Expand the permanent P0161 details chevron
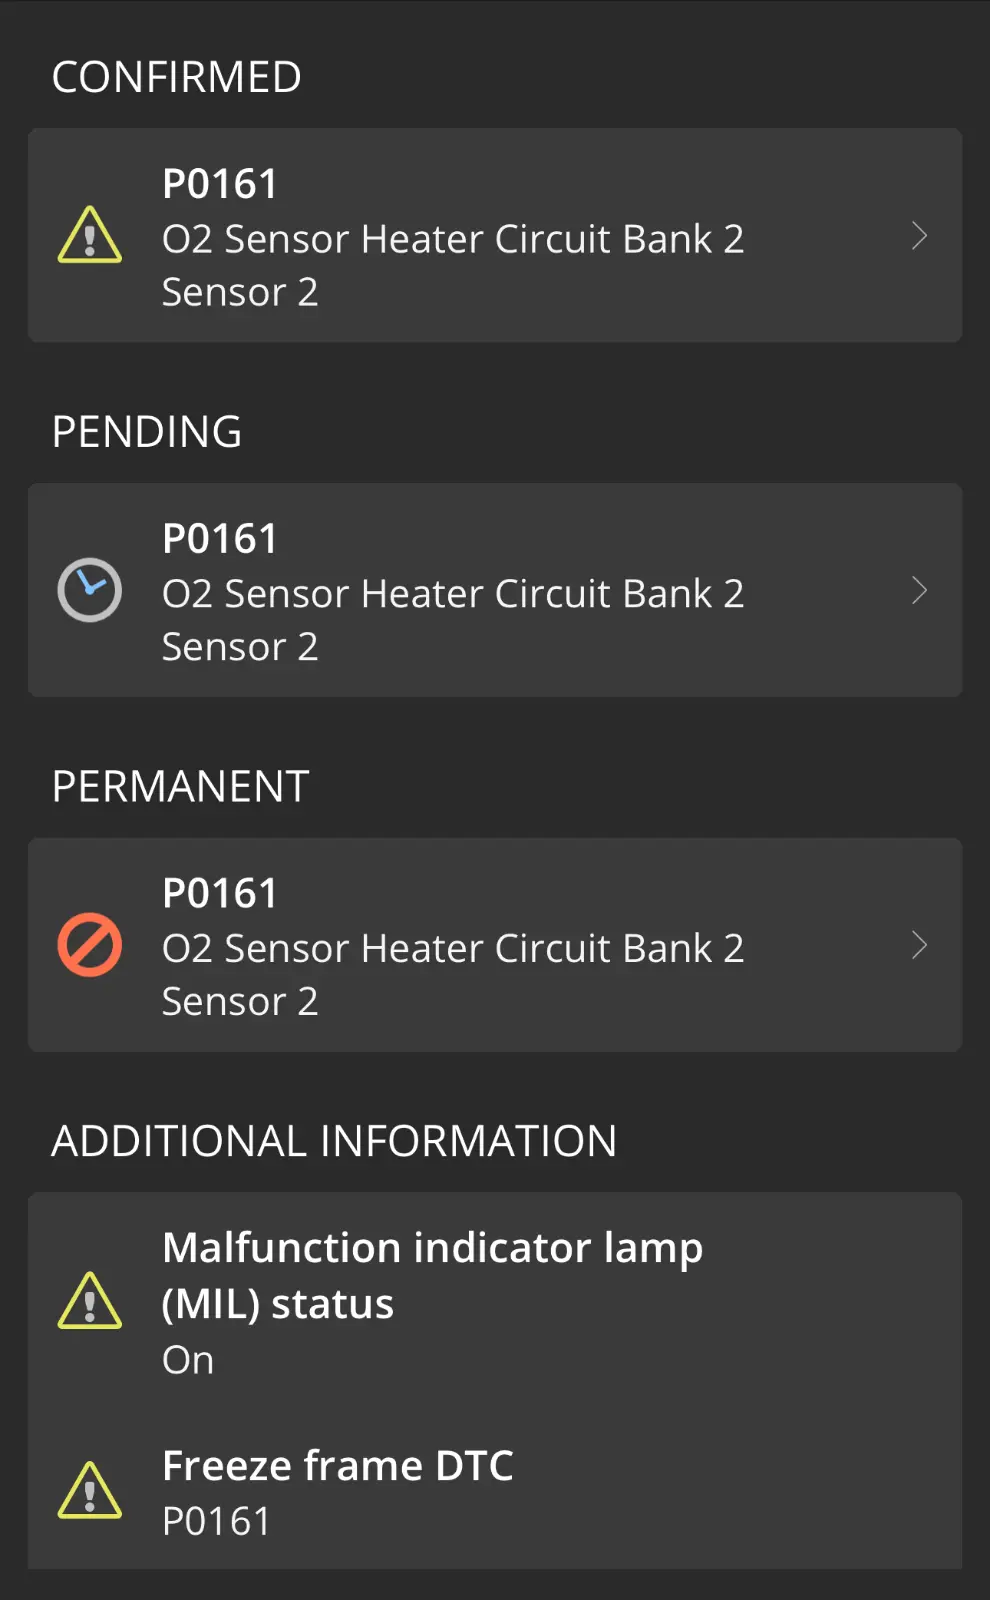The width and height of the screenshot is (990, 1600). click(x=920, y=945)
